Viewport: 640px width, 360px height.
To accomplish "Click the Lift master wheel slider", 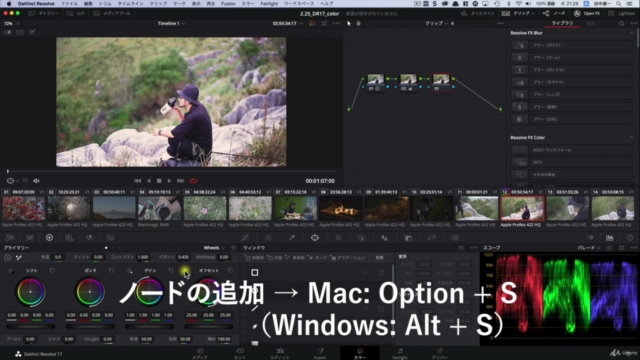I will click(31, 327).
